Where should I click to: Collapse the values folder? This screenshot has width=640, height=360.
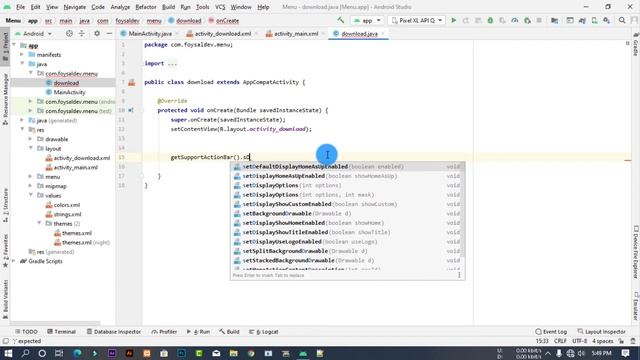tap(31, 195)
